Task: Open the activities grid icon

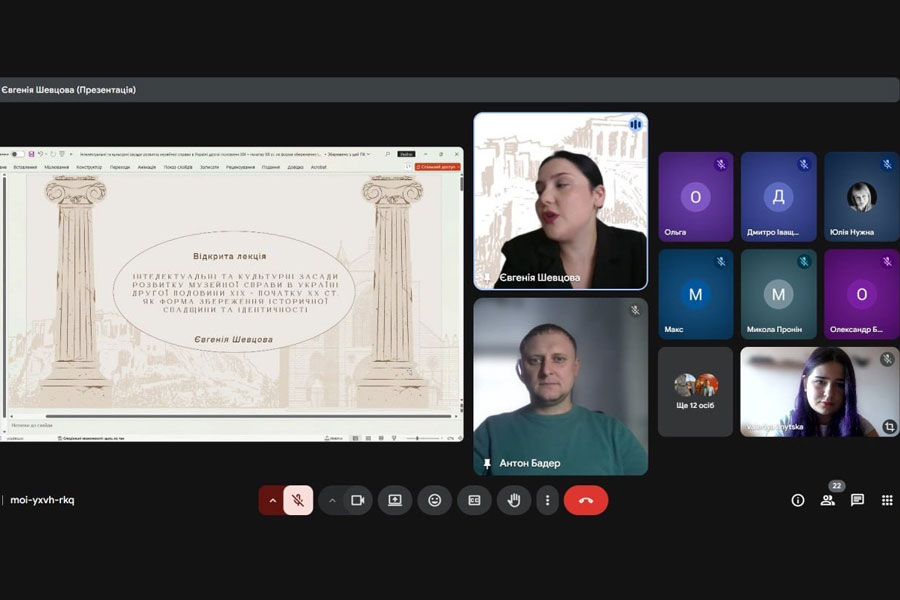Action: tap(887, 500)
